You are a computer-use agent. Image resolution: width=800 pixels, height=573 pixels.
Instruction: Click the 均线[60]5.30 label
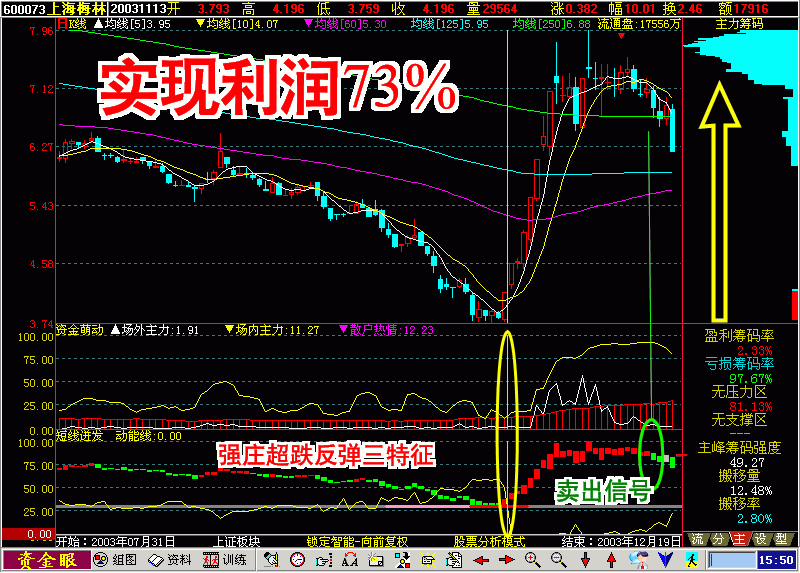pyautogui.click(x=345, y=23)
